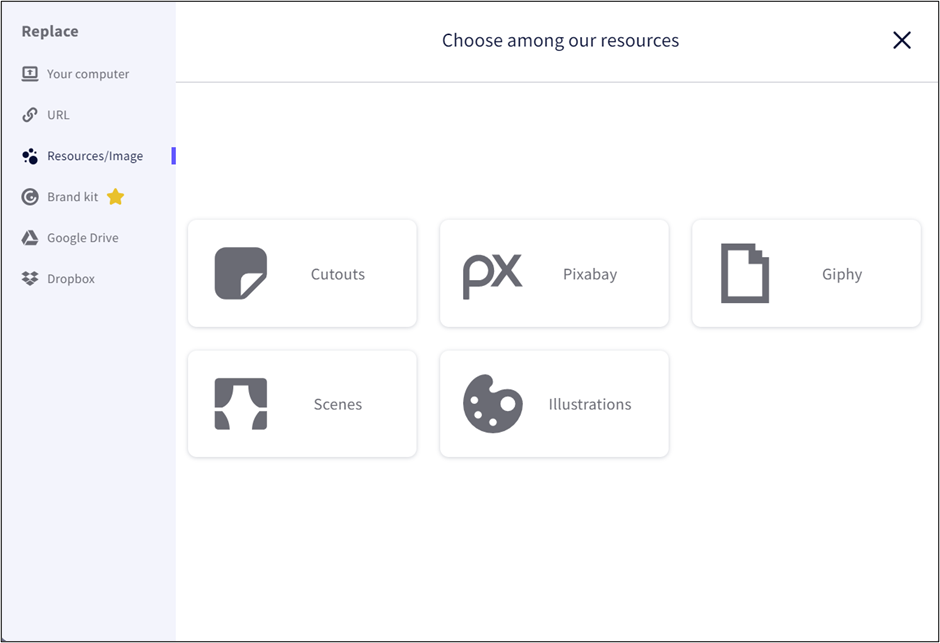Open the Illustrations card label

point(590,404)
